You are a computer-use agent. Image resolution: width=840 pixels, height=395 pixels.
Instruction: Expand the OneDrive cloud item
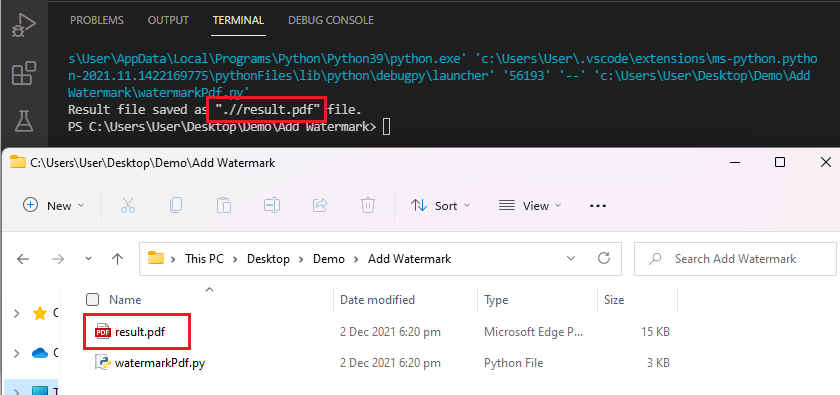pyautogui.click(x=17, y=353)
